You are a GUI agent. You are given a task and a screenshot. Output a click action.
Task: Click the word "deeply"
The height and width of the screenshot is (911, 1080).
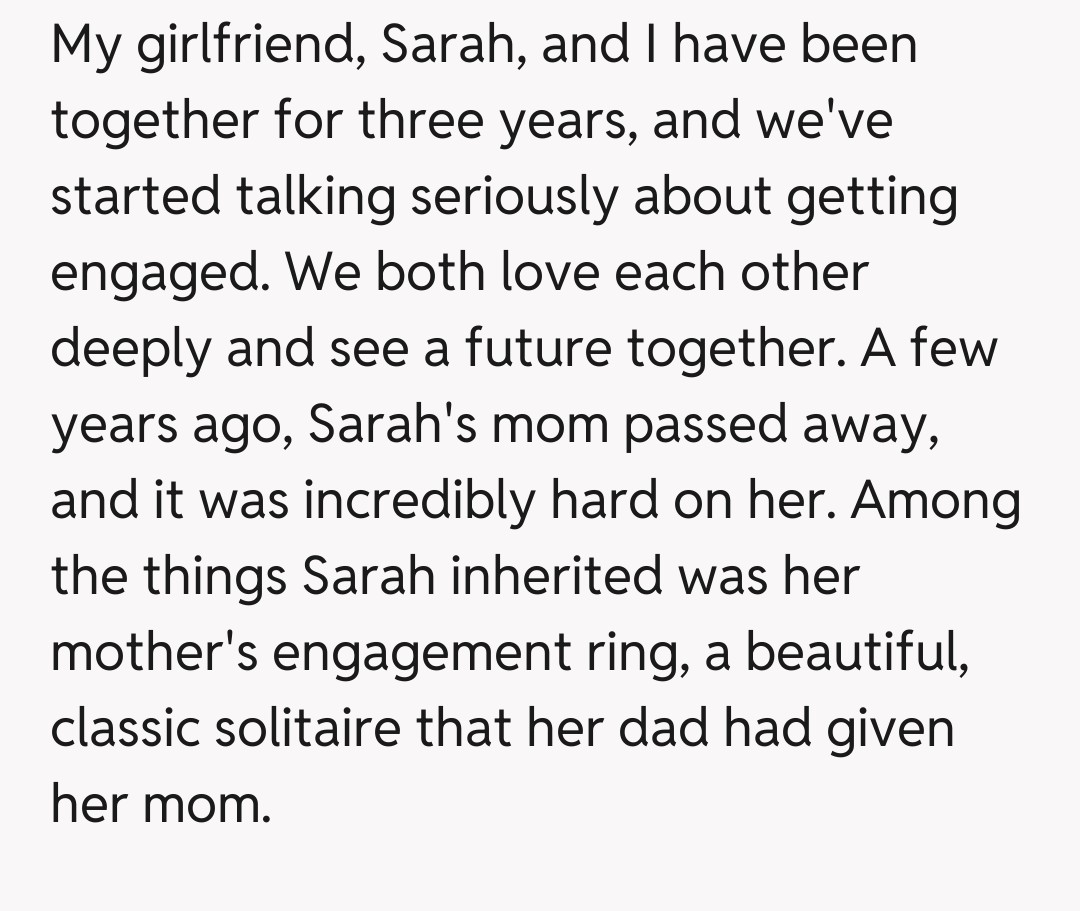pos(132,349)
